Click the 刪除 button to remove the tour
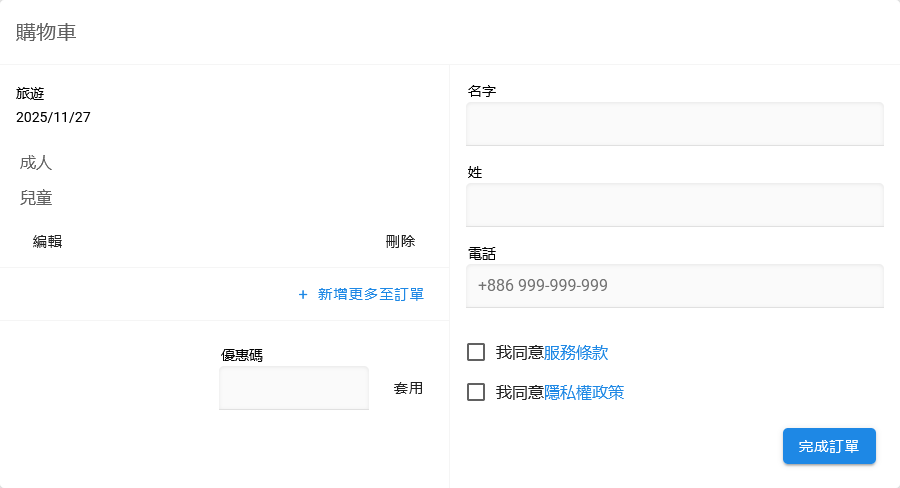Image resolution: width=900 pixels, height=488 pixels. (400, 241)
